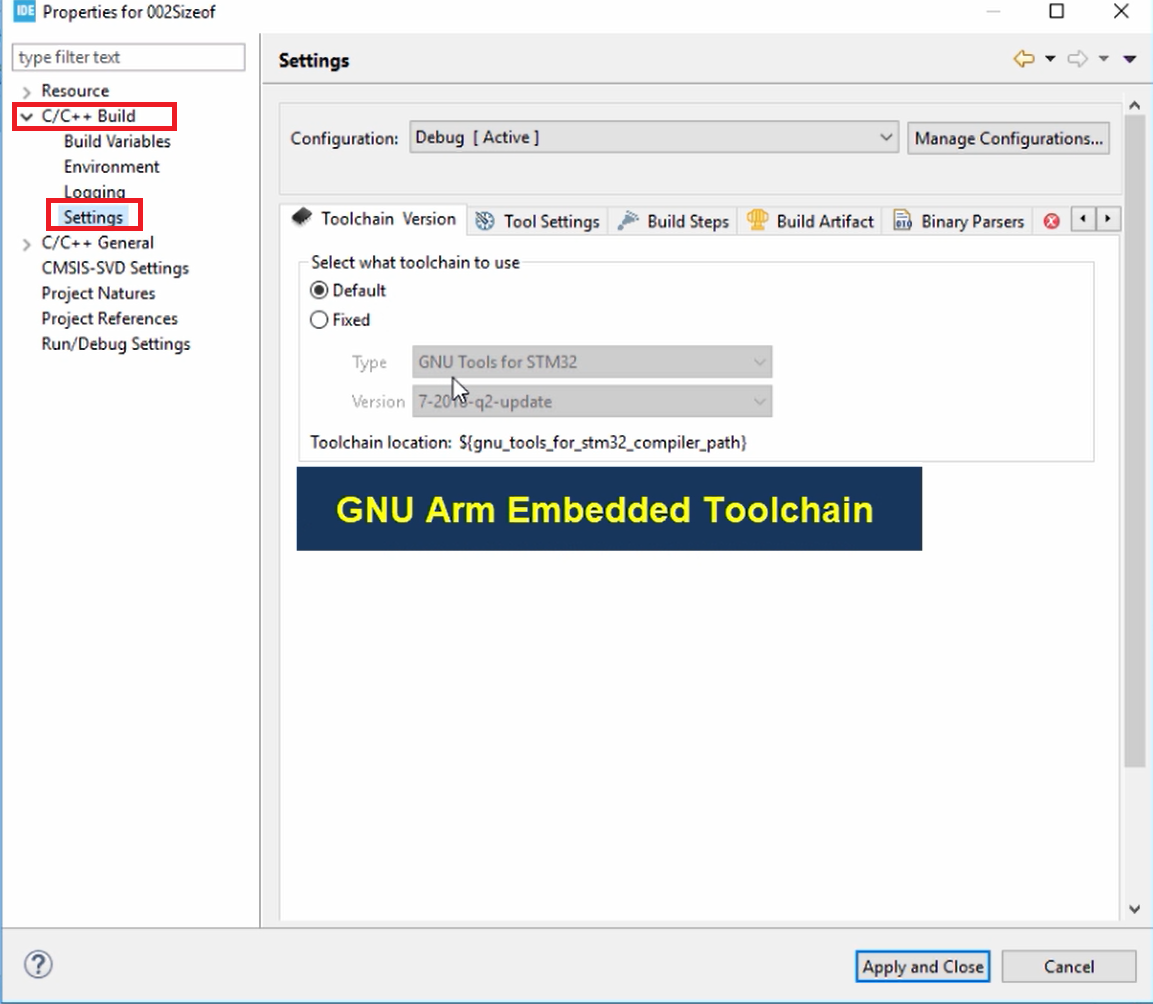This screenshot has height=1004, width=1153.
Task: Open the Configuration Debug dropdown
Action: 654,138
